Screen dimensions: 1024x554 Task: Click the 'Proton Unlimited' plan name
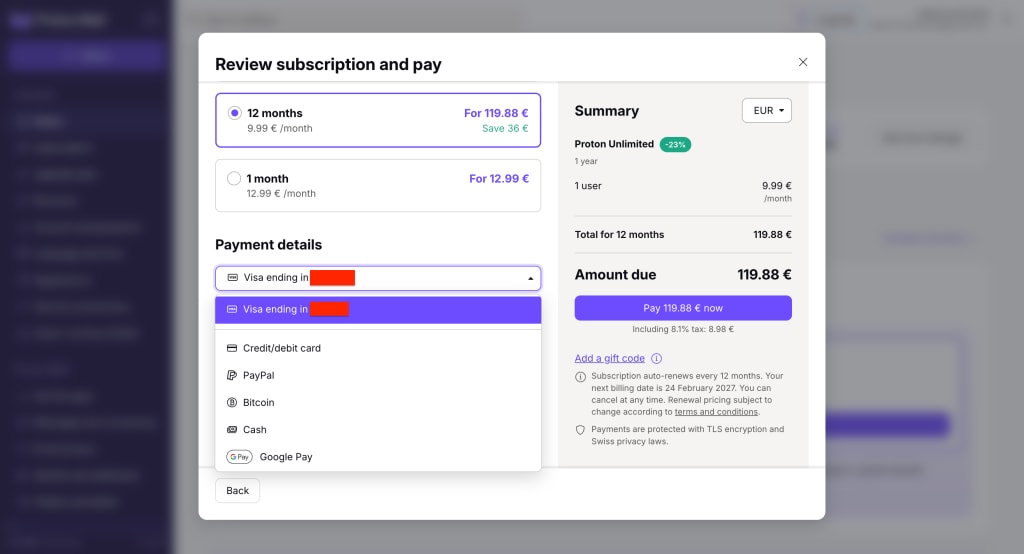[x=614, y=144]
